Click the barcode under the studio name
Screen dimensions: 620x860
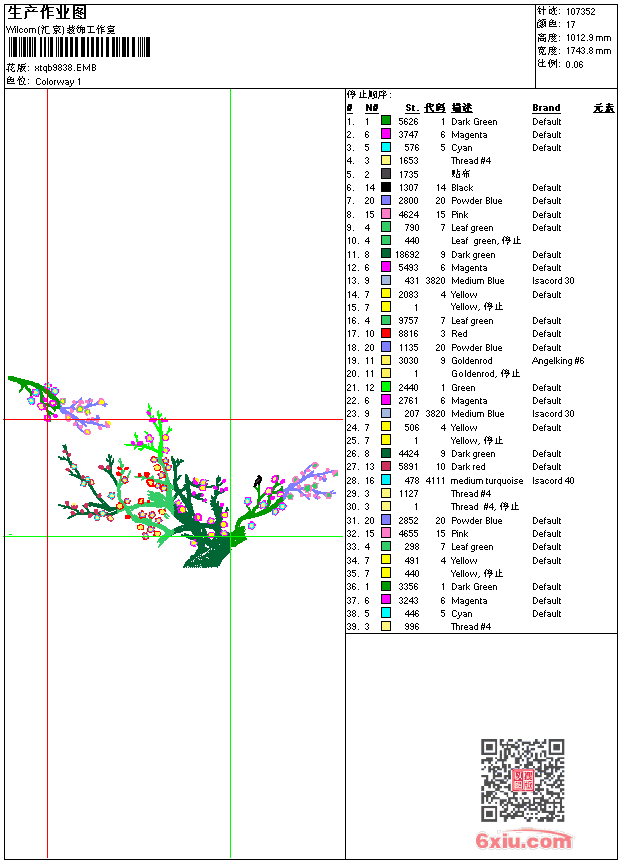tap(78, 47)
